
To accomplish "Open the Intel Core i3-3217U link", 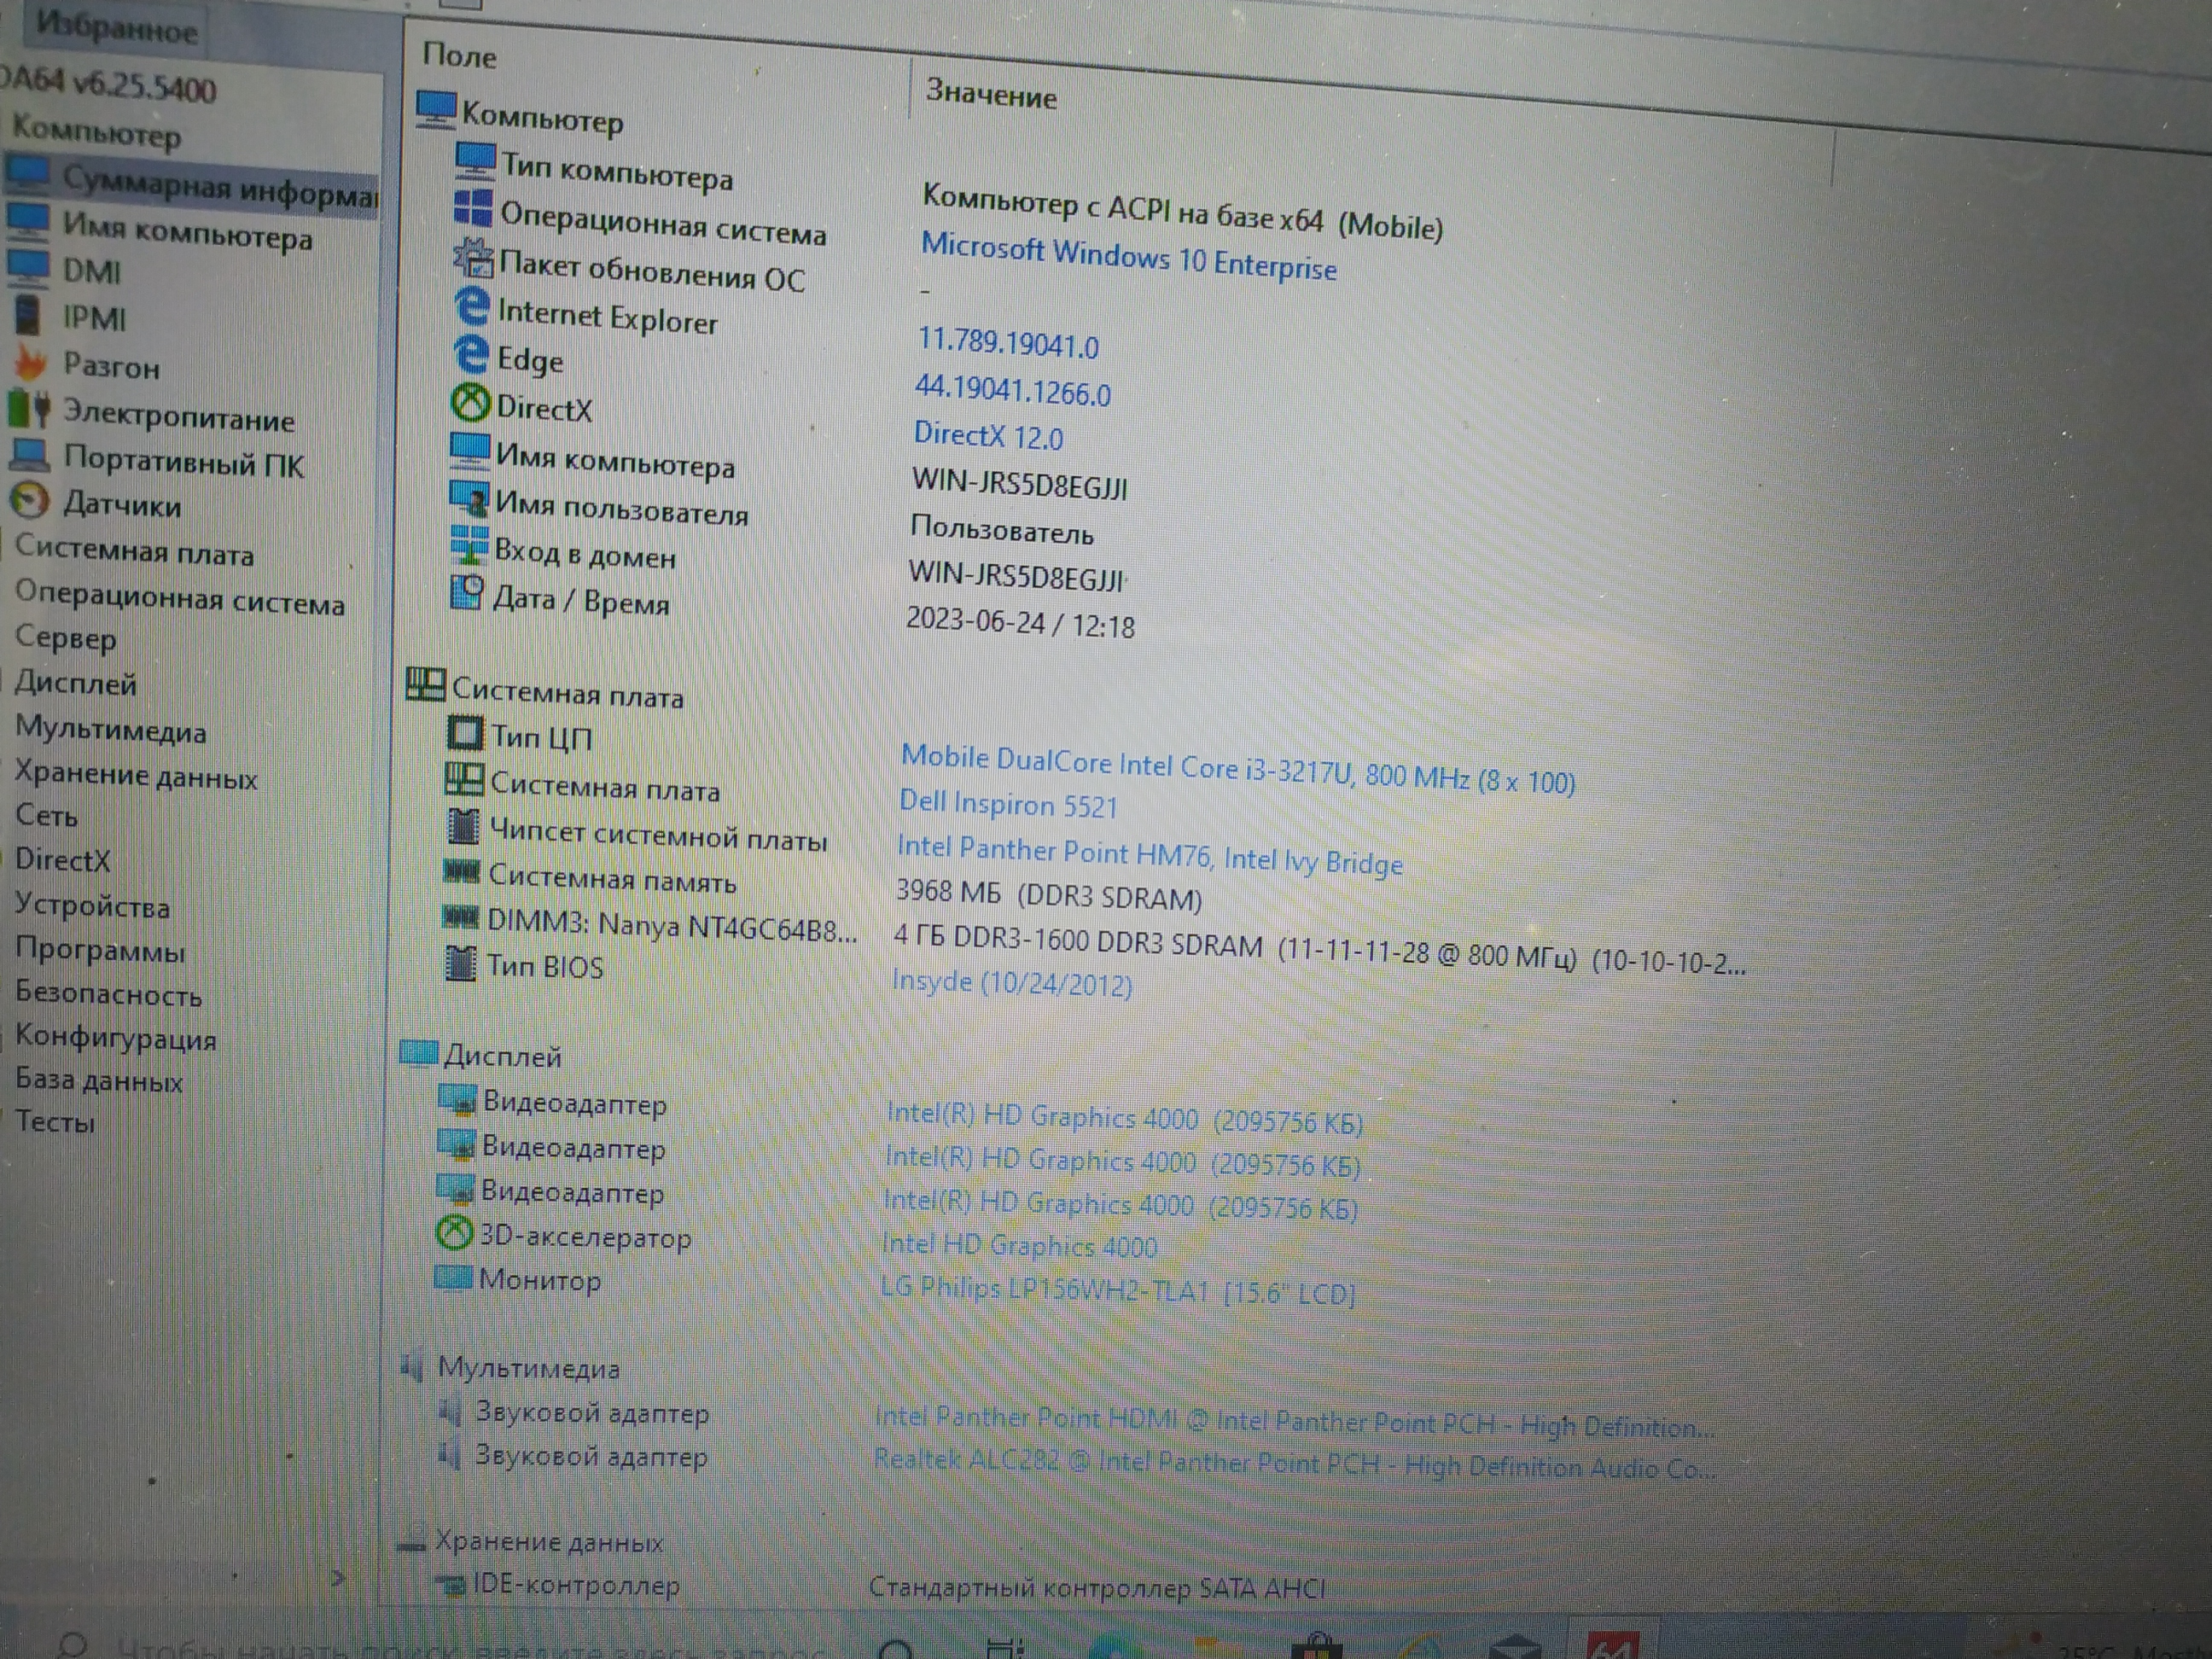I will pyautogui.click(x=1237, y=770).
